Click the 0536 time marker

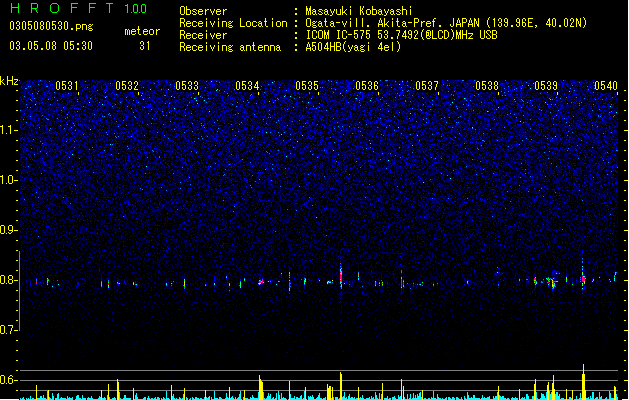click(x=367, y=86)
